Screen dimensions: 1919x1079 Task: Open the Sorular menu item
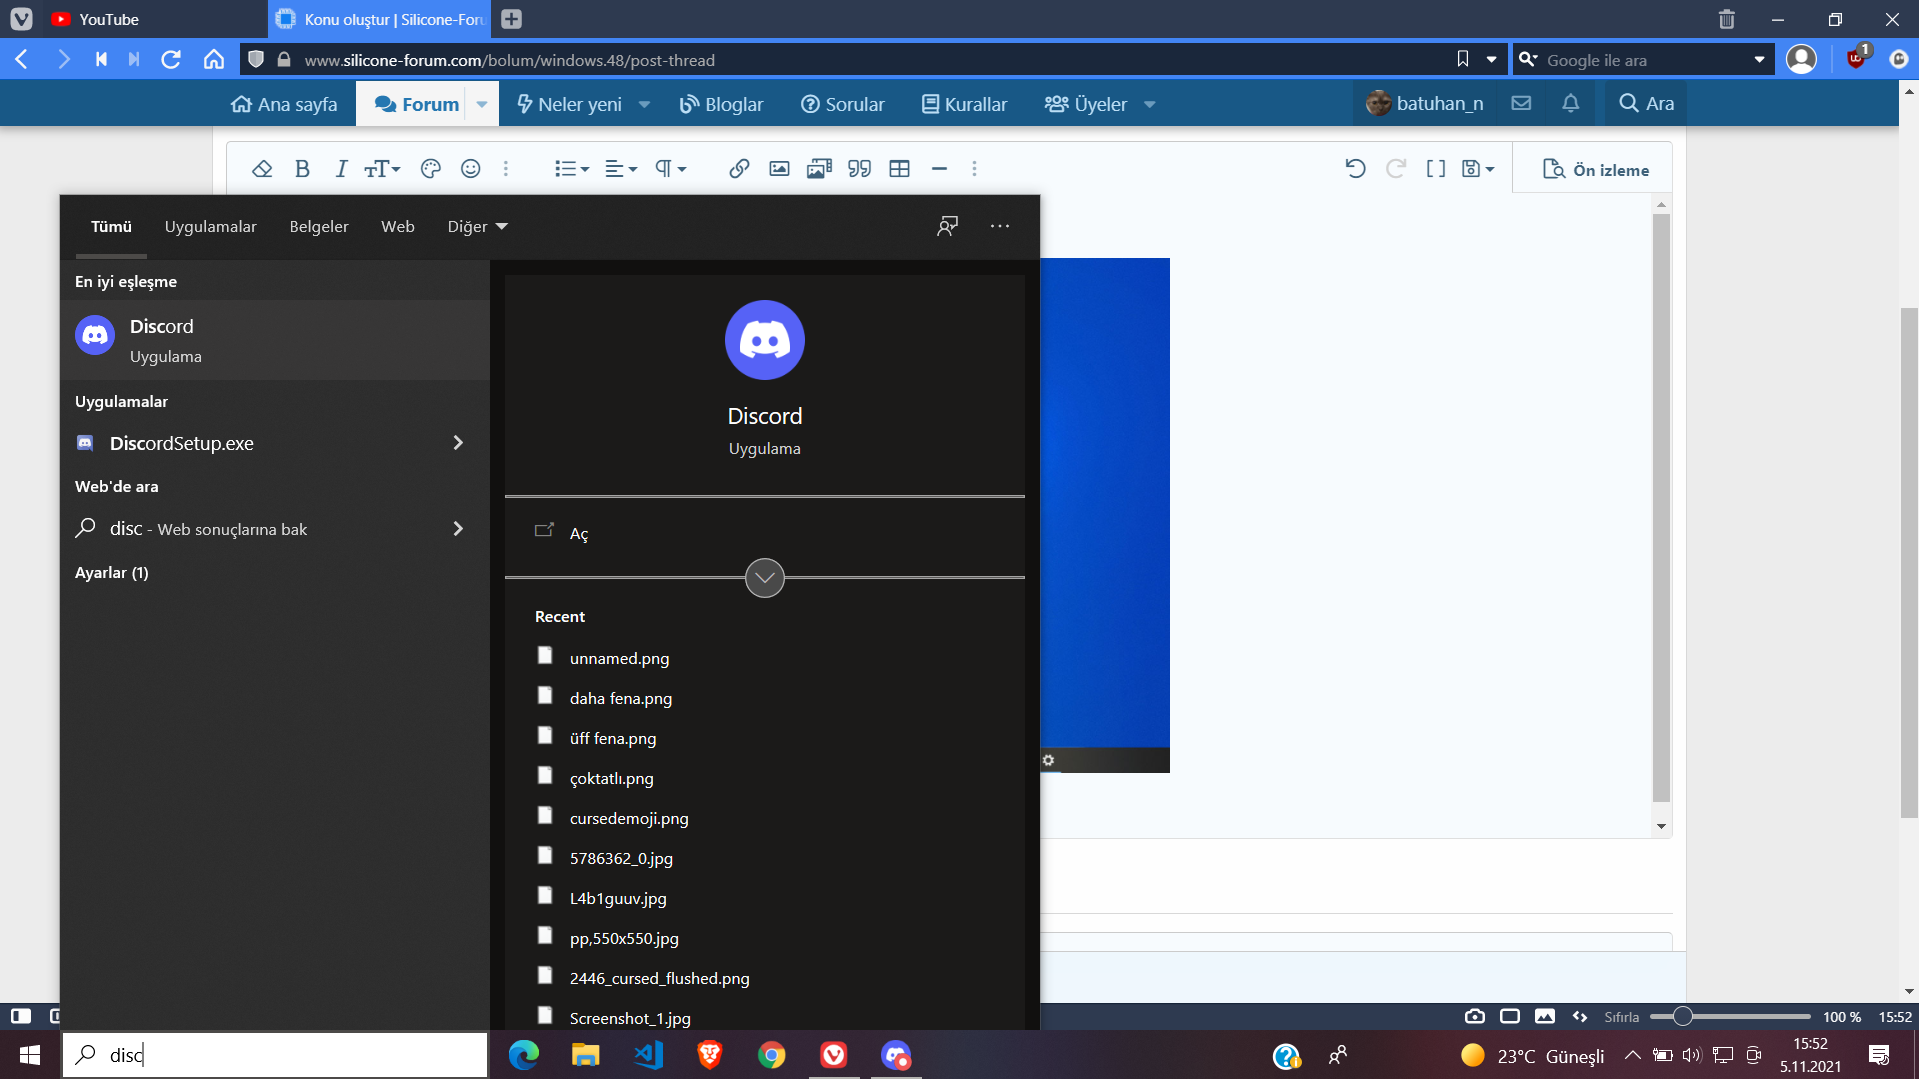click(x=843, y=104)
